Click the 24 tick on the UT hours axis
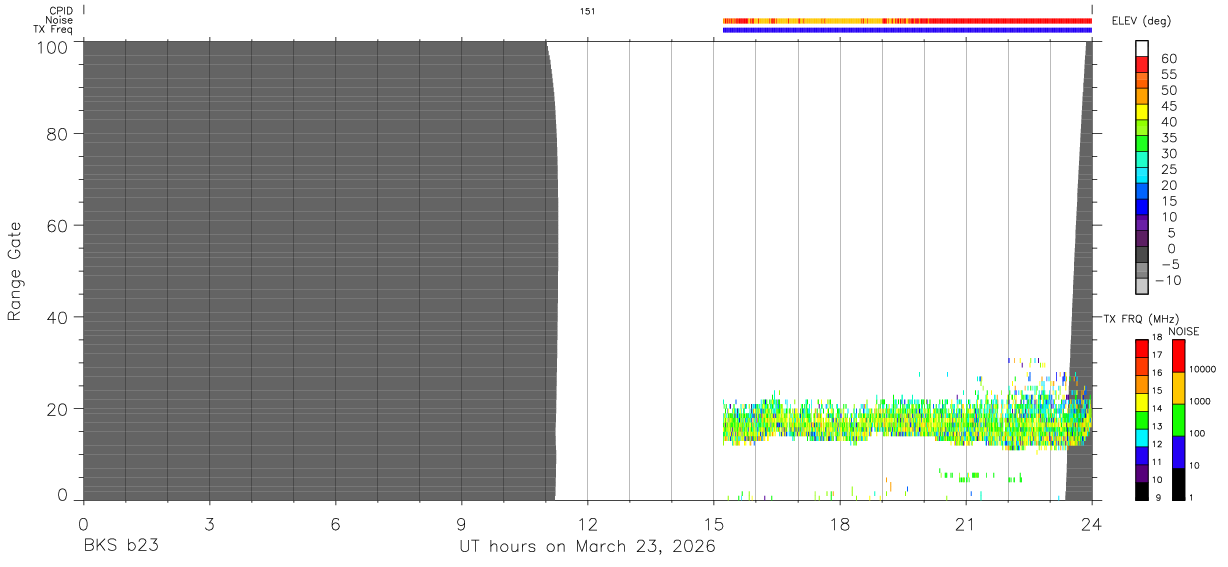The height and width of the screenshot is (567, 1228). point(1091,523)
